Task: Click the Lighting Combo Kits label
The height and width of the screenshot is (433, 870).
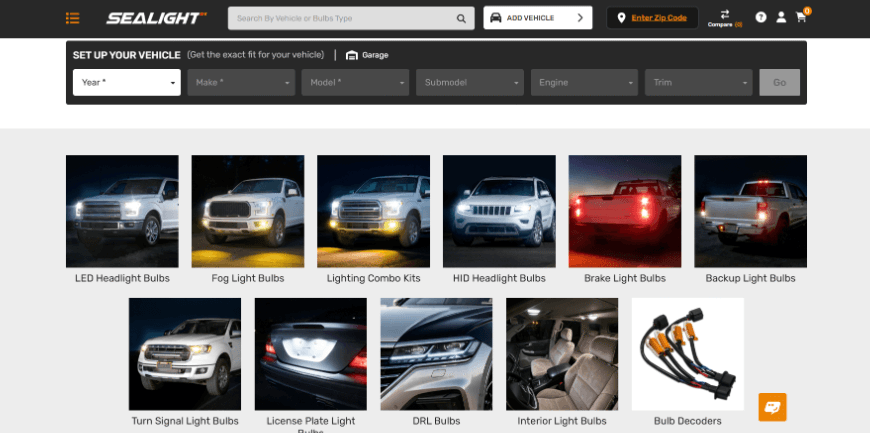Action: click(373, 278)
